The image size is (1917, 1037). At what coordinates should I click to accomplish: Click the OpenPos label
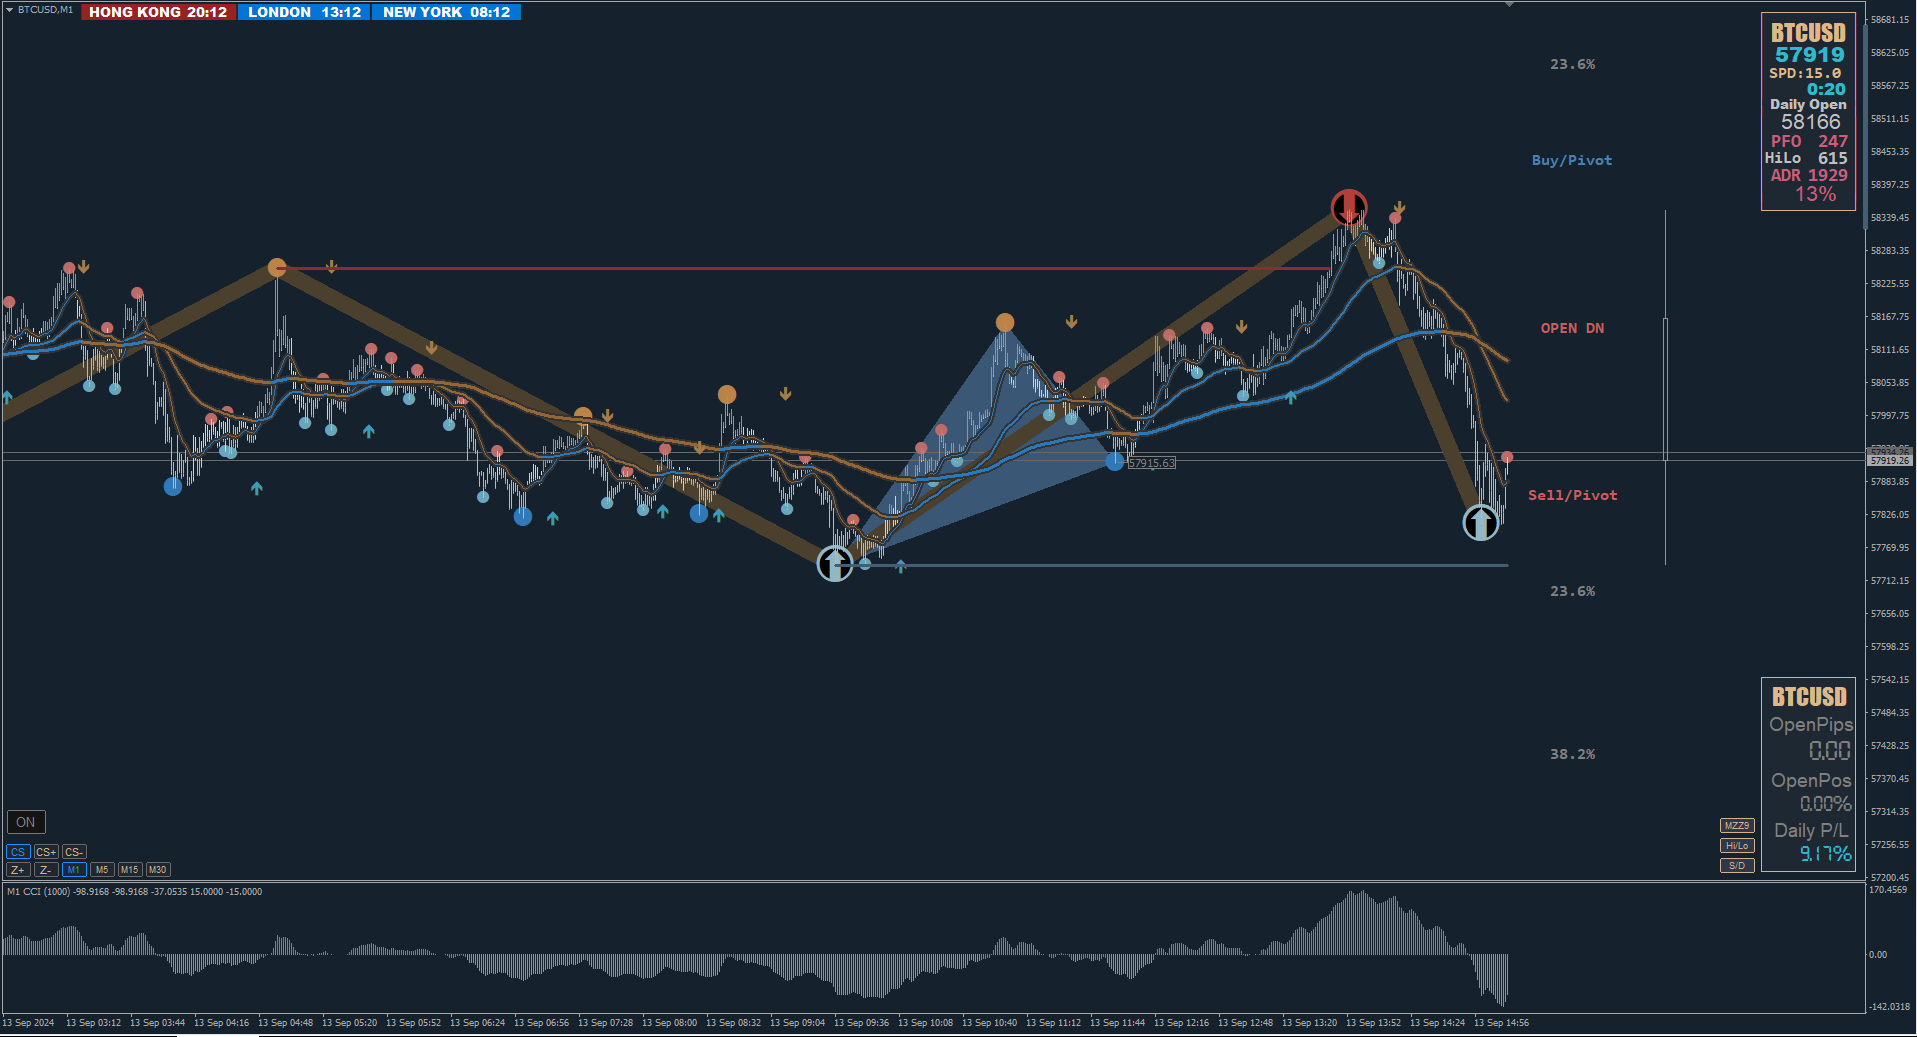click(1811, 780)
